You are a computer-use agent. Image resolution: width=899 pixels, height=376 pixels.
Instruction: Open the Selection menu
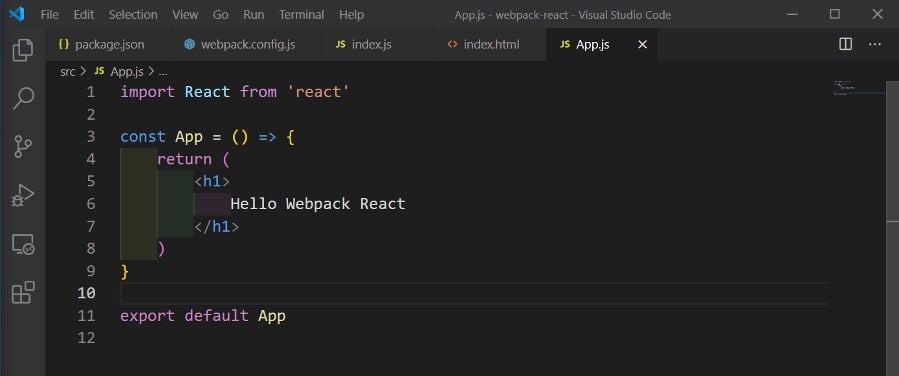coord(133,14)
